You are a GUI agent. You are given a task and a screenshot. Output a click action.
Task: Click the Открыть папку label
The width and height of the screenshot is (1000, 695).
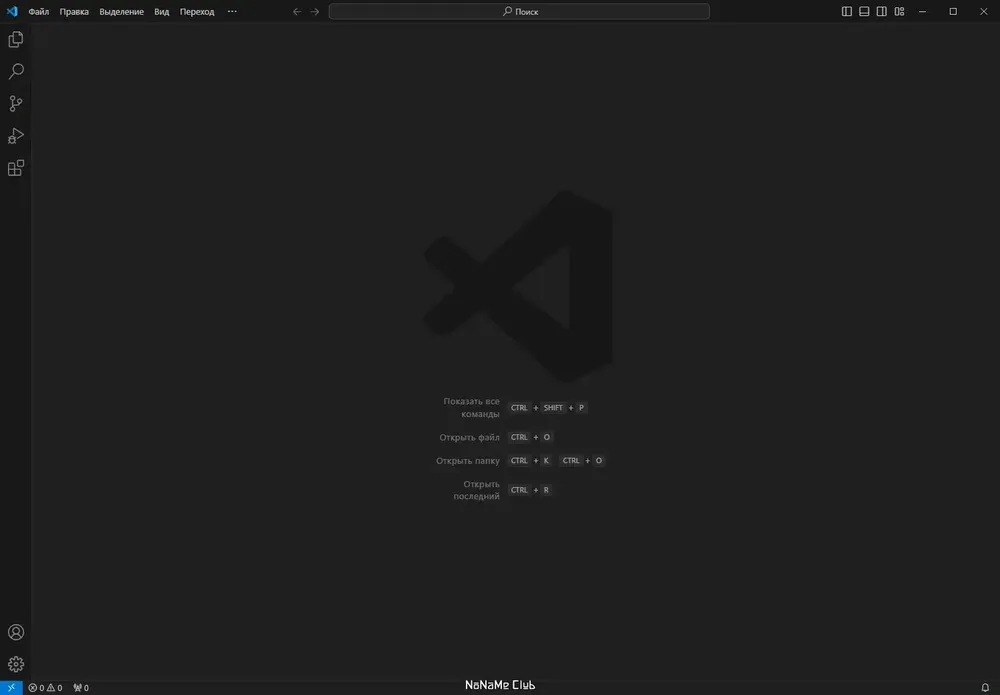pos(467,460)
